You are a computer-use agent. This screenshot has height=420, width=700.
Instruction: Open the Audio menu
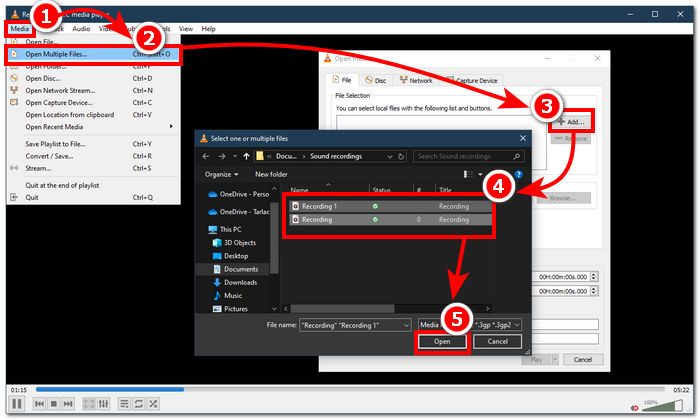point(81,29)
